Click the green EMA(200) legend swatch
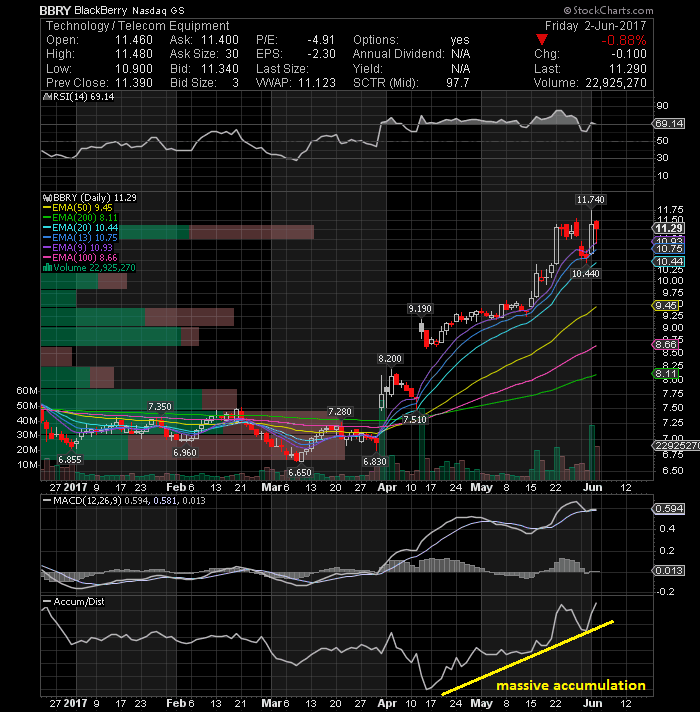The image size is (700, 712). point(47,218)
